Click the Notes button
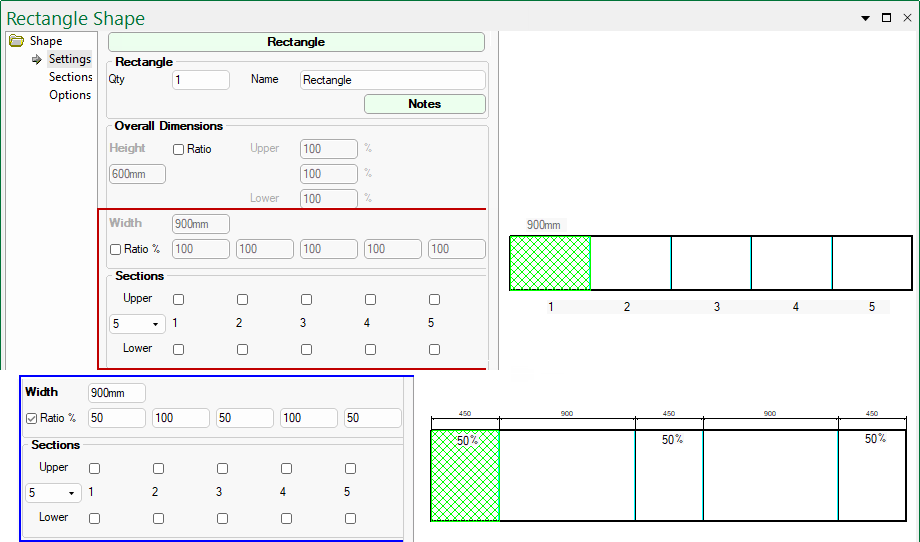Screen dimensions: 920x542 (424, 104)
